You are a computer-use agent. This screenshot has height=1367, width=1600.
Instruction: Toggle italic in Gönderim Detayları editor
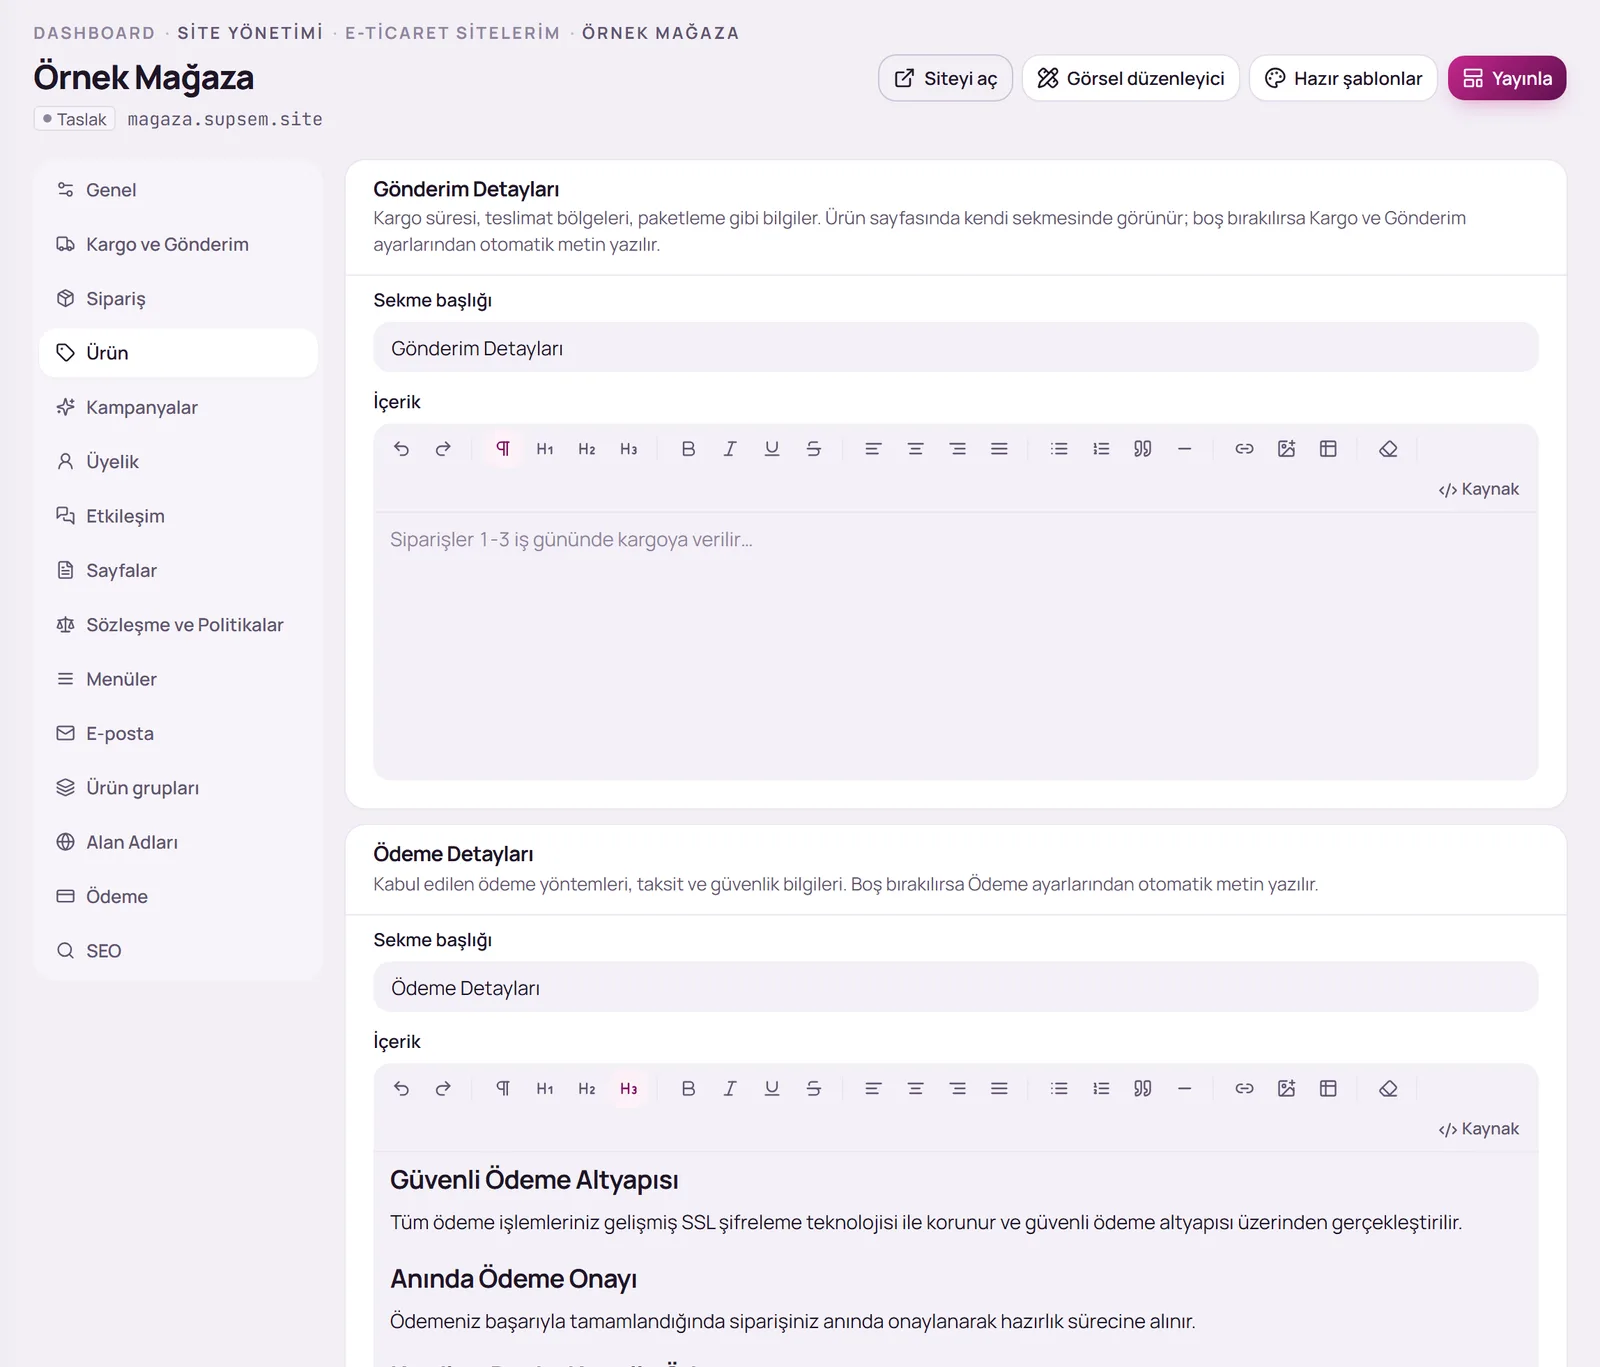[730, 449]
